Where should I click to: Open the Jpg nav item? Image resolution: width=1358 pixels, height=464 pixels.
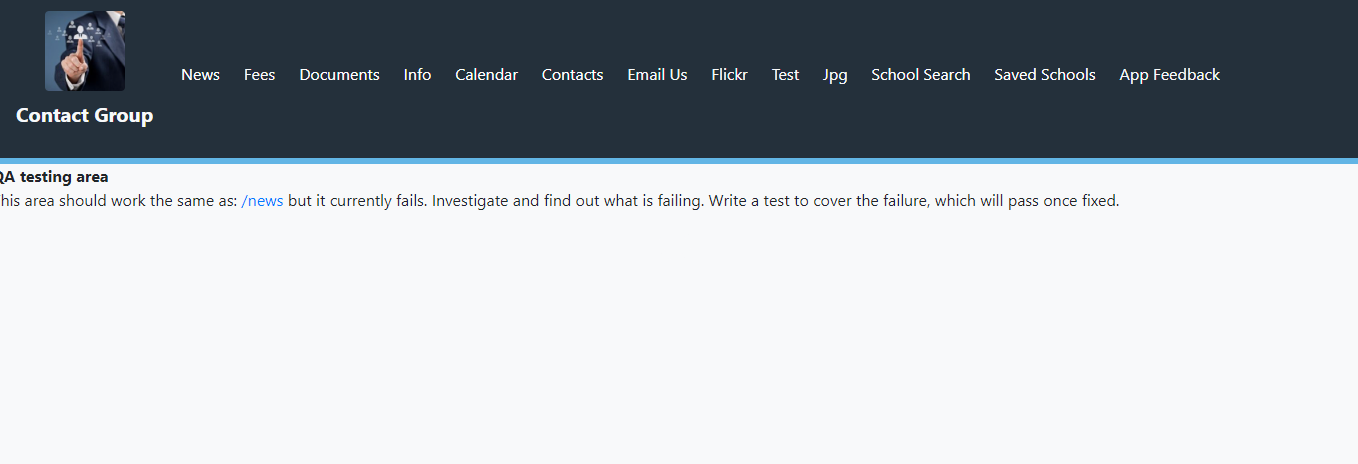point(835,75)
